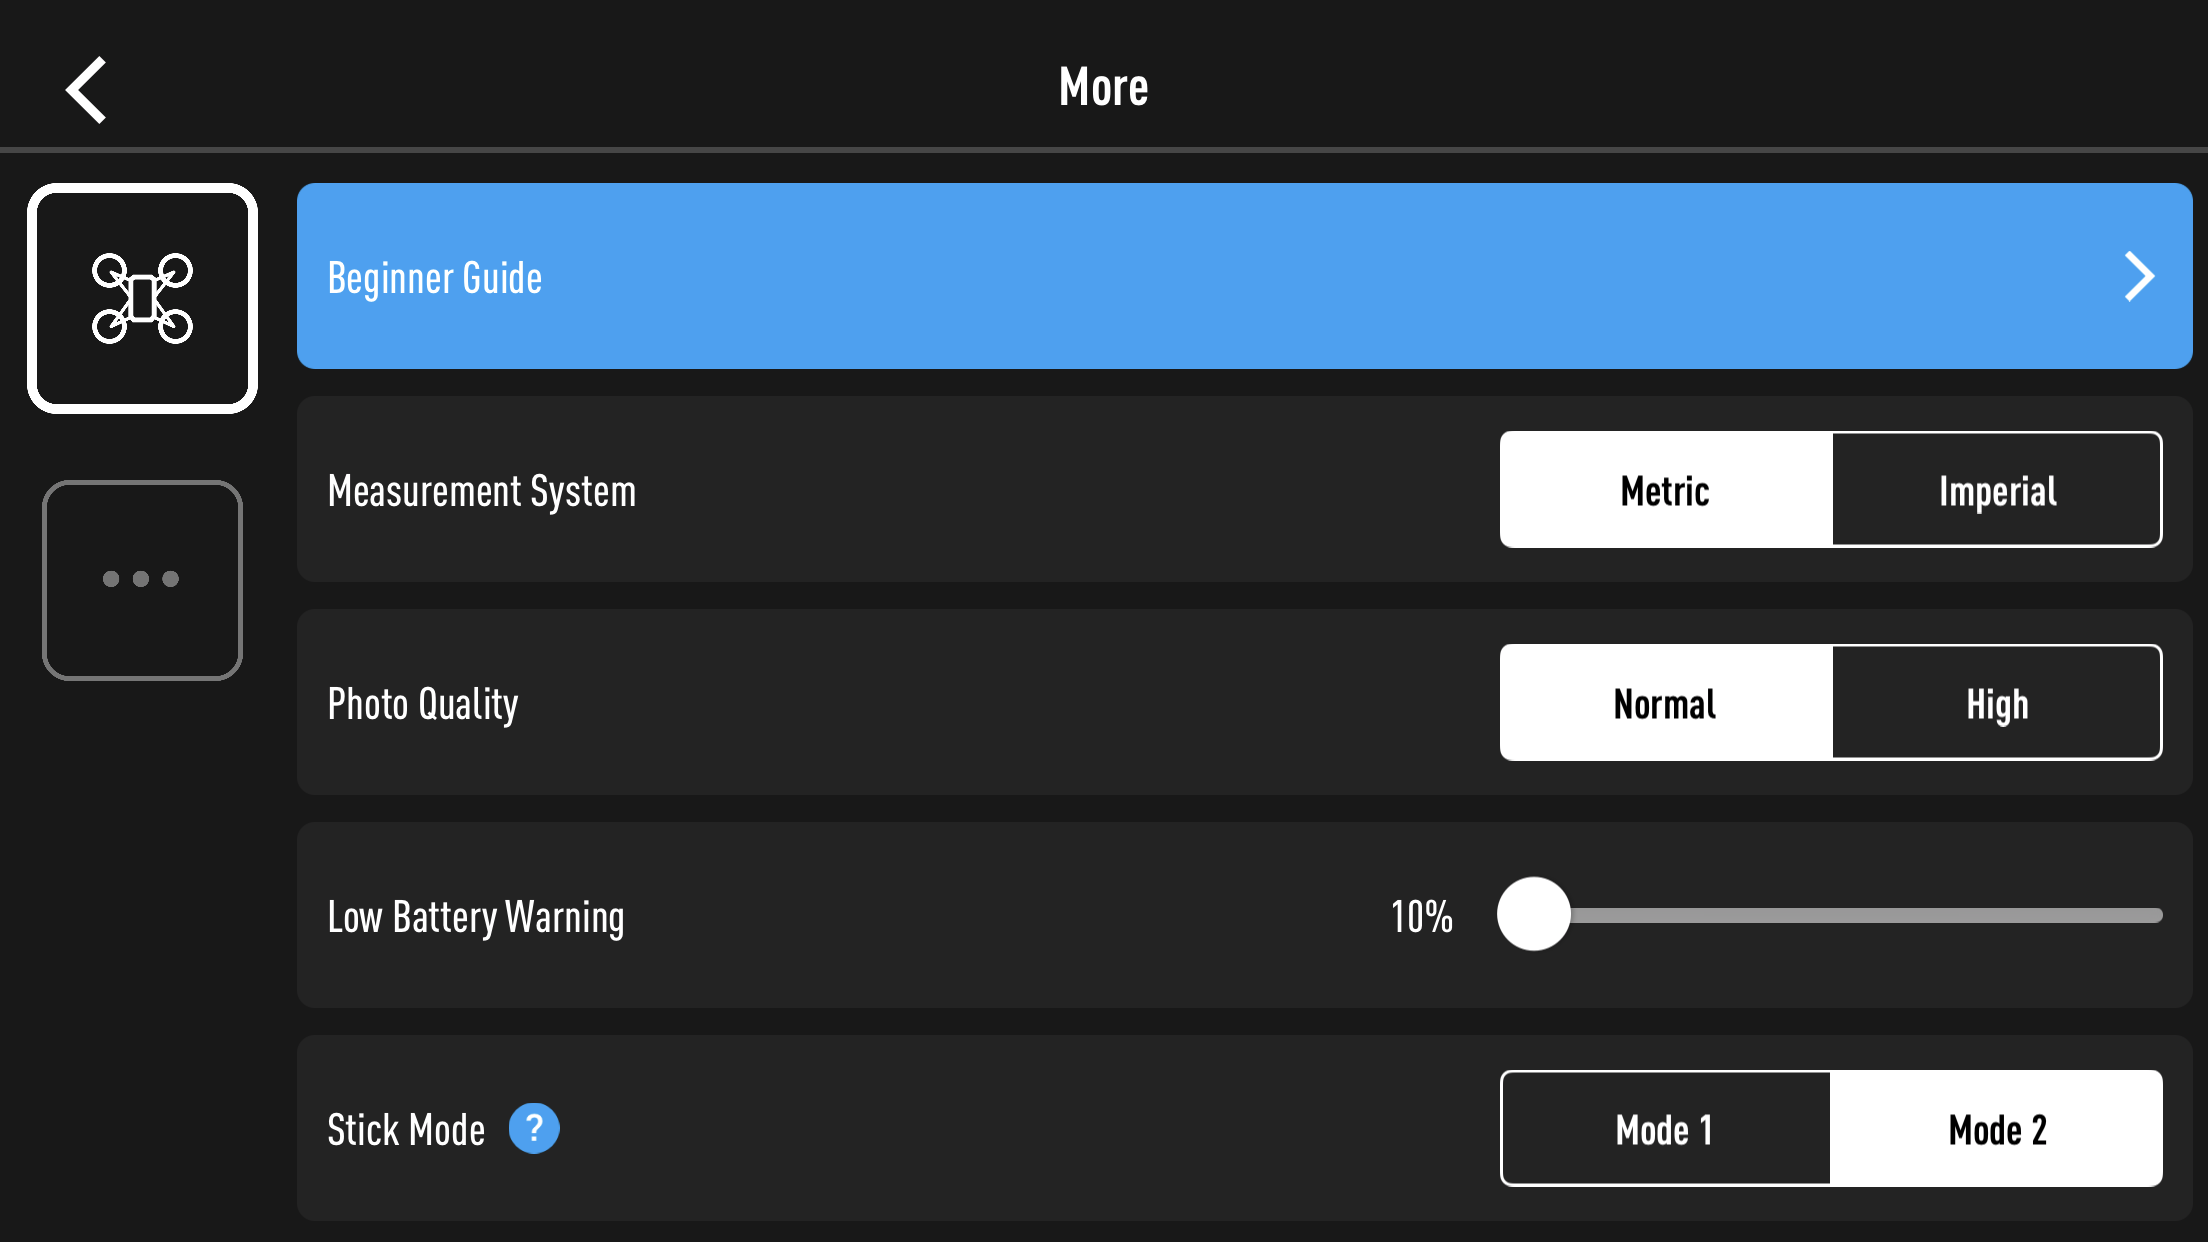Click the Beginner Guide chevron arrow

tap(2139, 277)
